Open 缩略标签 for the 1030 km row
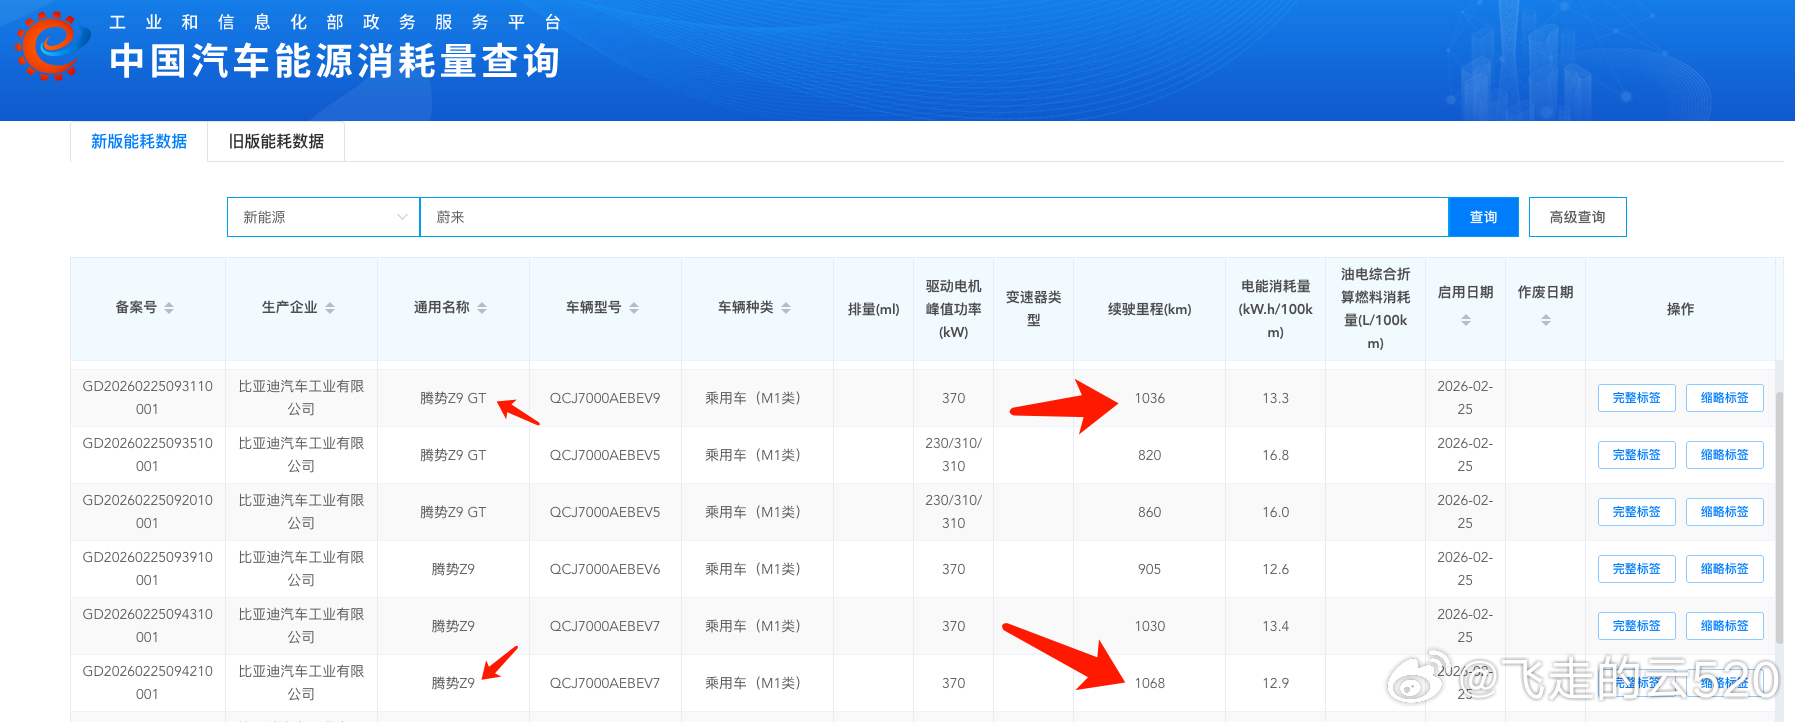Screen dimensions: 1795x722 pyautogui.click(x=1724, y=626)
